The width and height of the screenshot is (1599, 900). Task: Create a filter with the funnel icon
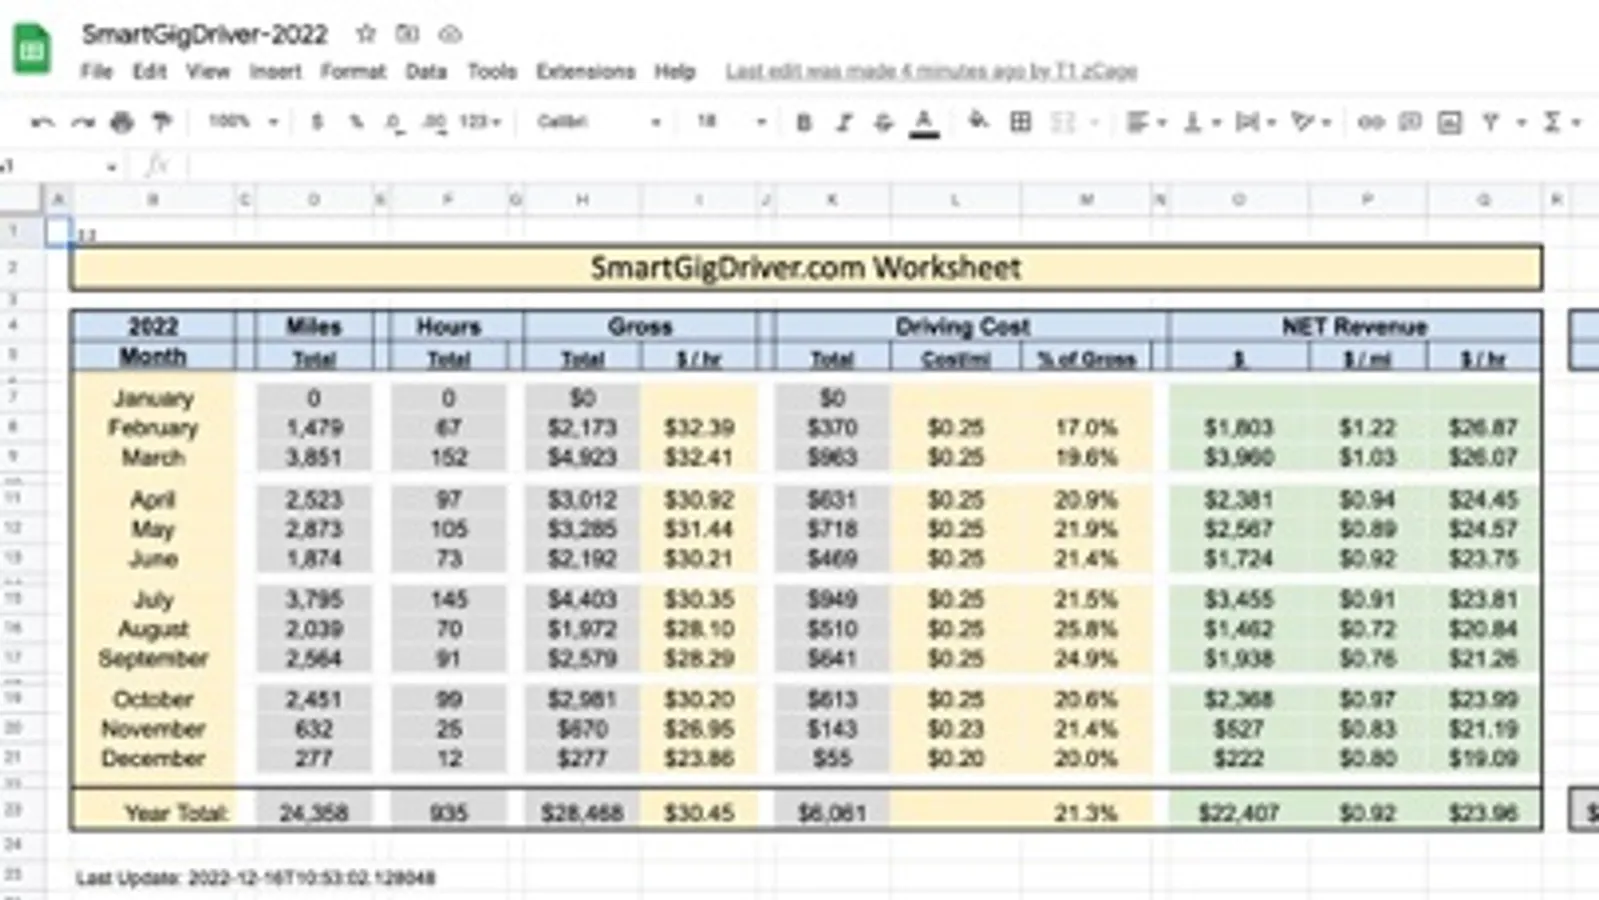coord(1490,122)
